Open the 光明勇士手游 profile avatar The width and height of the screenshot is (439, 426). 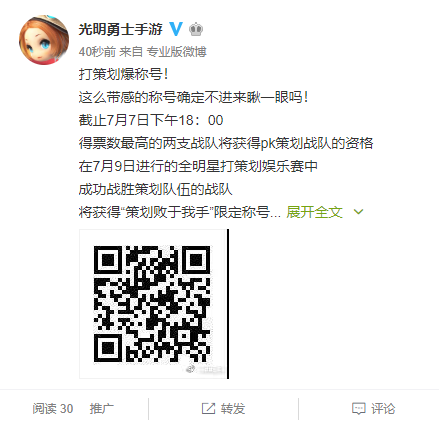(x=44, y=40)
